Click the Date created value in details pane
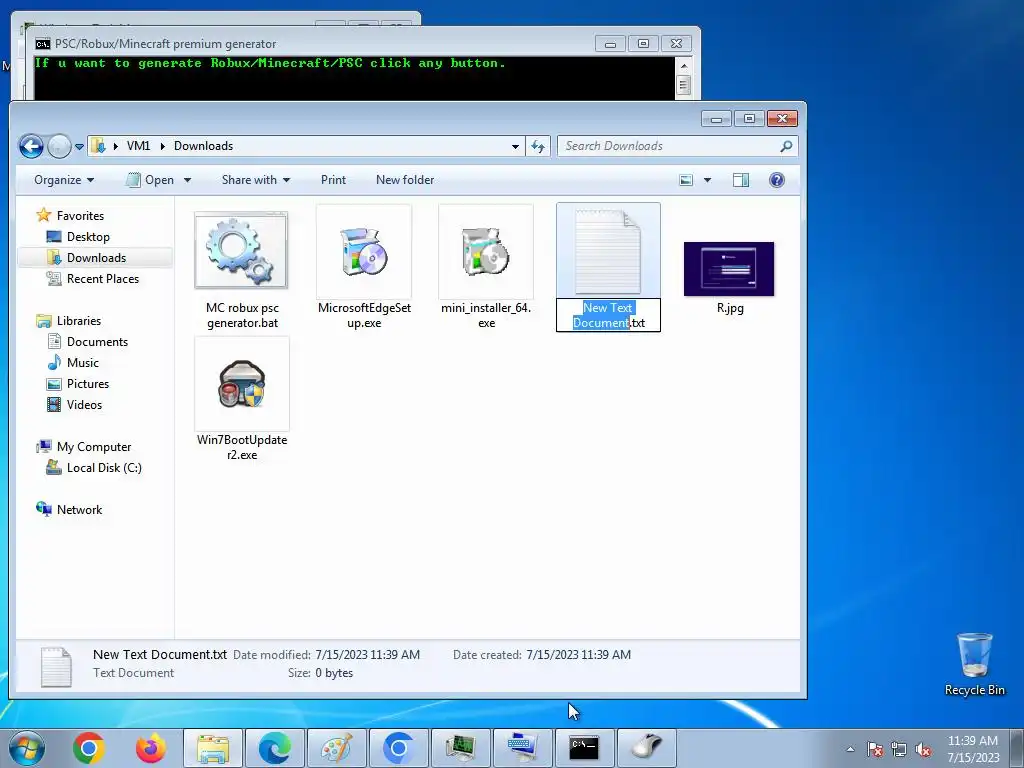Viewport: 1024px width, 768px height. coord(579,654)
